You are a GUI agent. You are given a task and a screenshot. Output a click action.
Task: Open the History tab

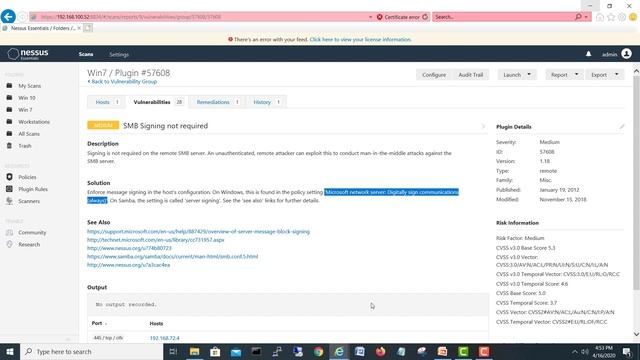click(267, 102)
